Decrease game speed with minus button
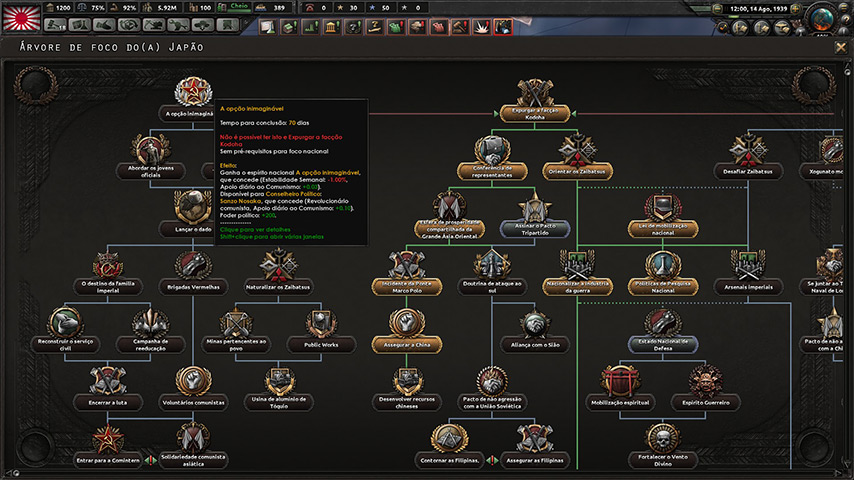Viewport: 854px width, 480px height. pyautogui.click(x=717, y=9)
